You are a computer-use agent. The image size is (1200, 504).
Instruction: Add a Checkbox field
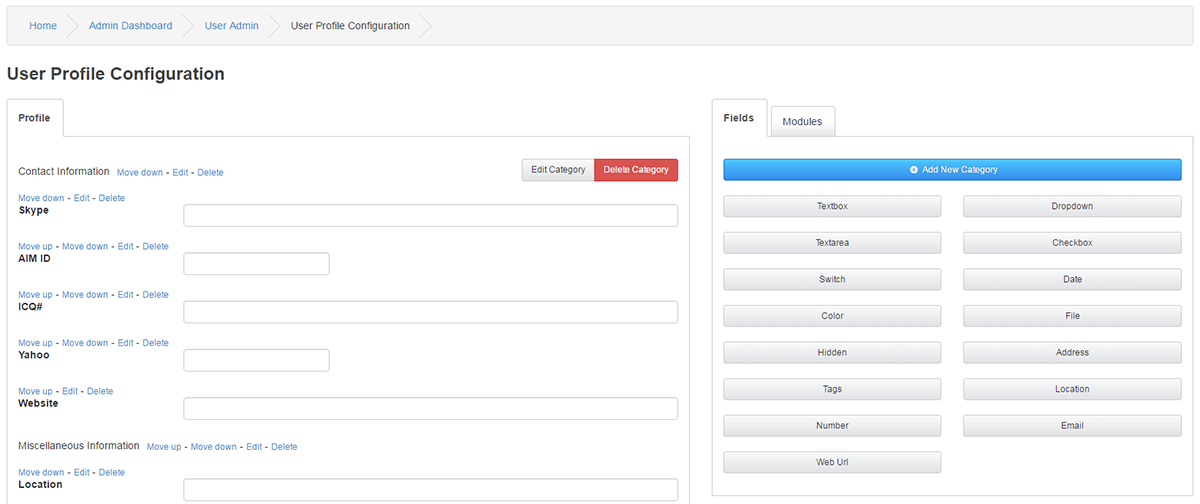point(1072,243)
